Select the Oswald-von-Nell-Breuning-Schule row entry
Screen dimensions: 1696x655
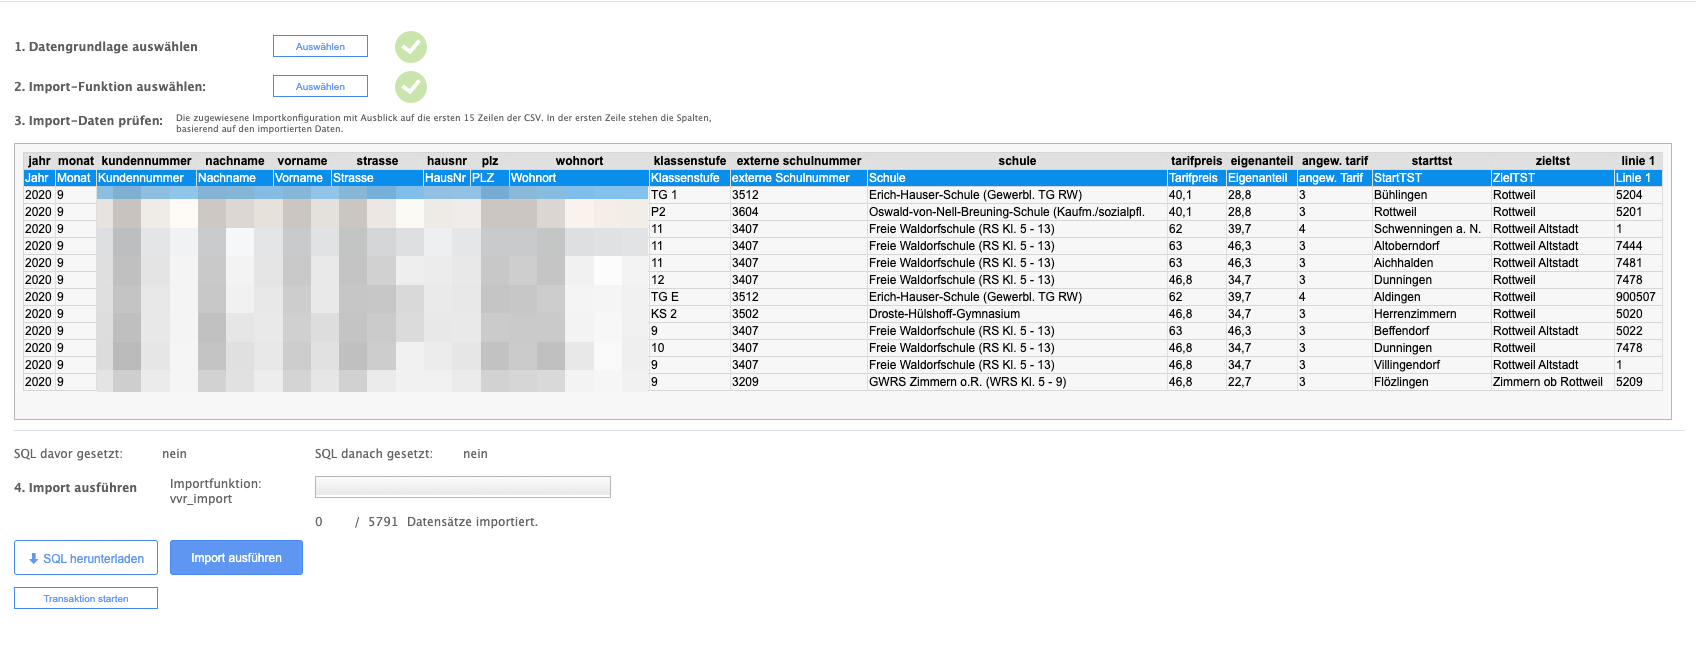pos(1006,212)
